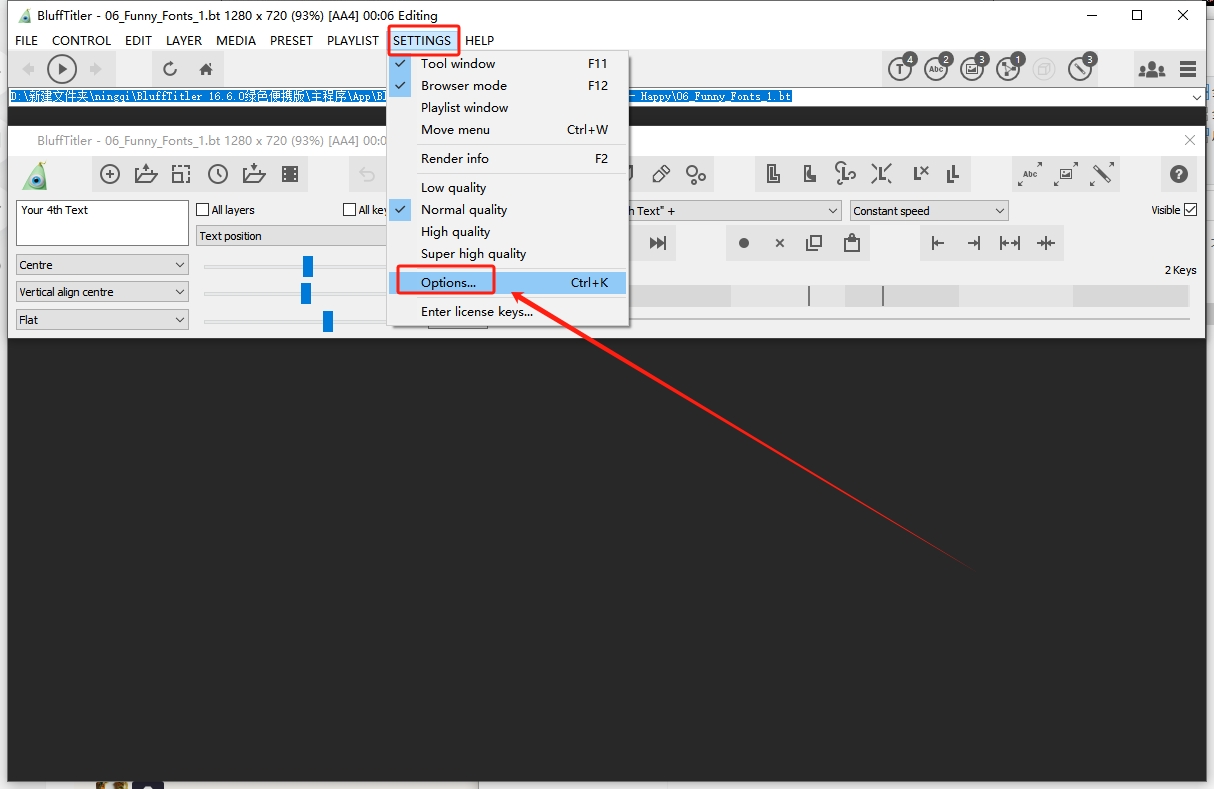Click the Abc icon with badge 2
Image resolution: width=1214 pixels, height=789 pixels.
coord(937,68)
